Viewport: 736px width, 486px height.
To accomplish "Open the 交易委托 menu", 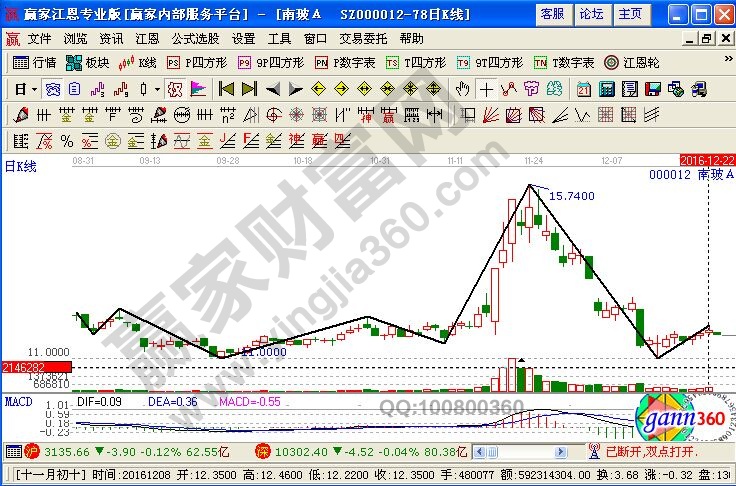I will pos(364,38).
